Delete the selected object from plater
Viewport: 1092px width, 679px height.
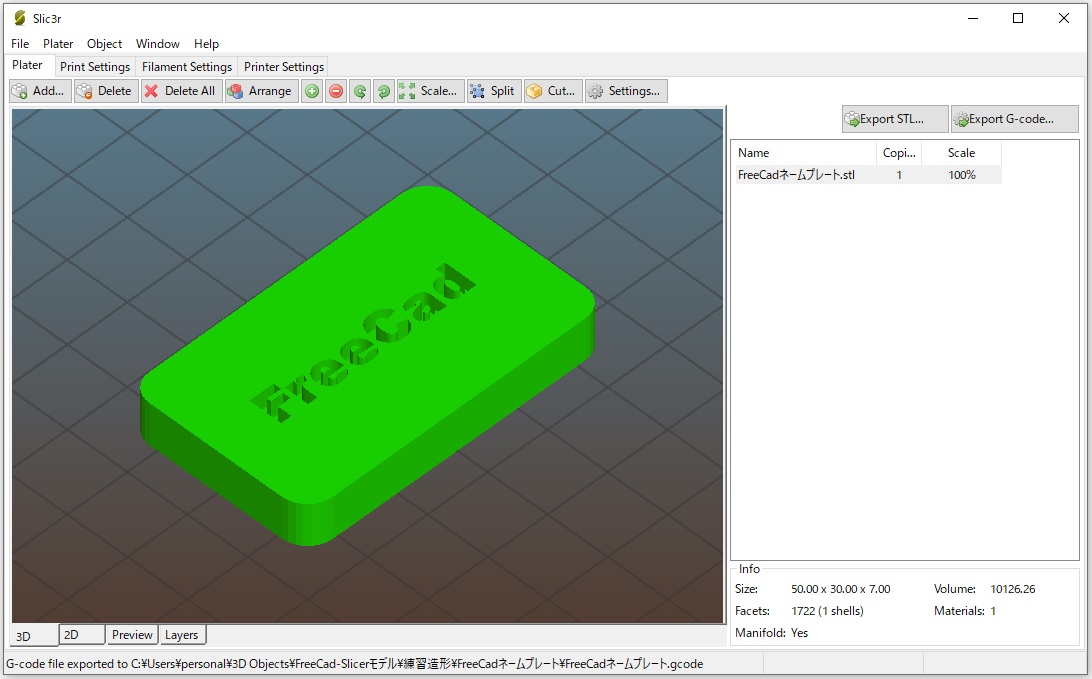[x=106, y=91]
